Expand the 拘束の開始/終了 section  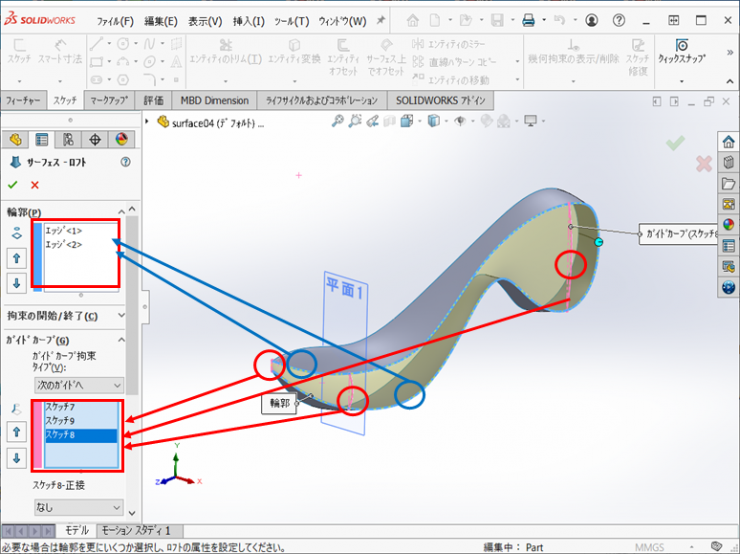pos(122,316)
